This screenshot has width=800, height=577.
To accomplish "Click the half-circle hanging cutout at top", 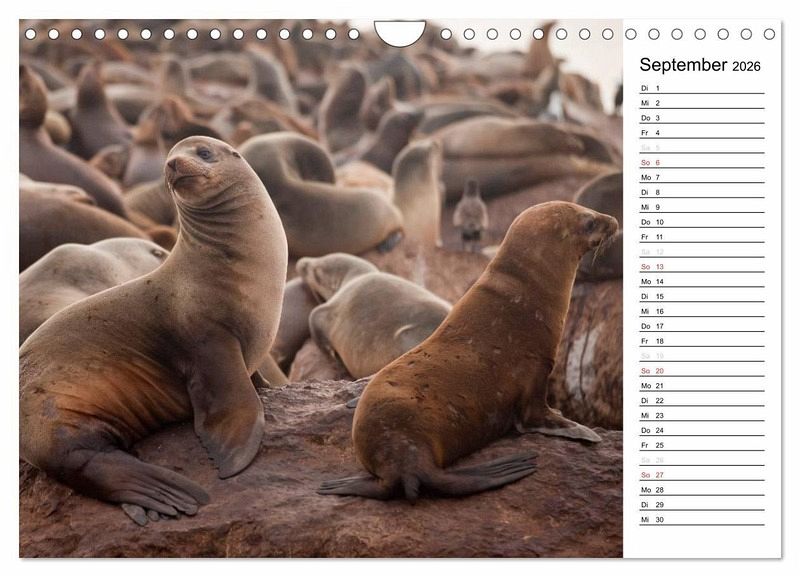I will pos(399,32).
